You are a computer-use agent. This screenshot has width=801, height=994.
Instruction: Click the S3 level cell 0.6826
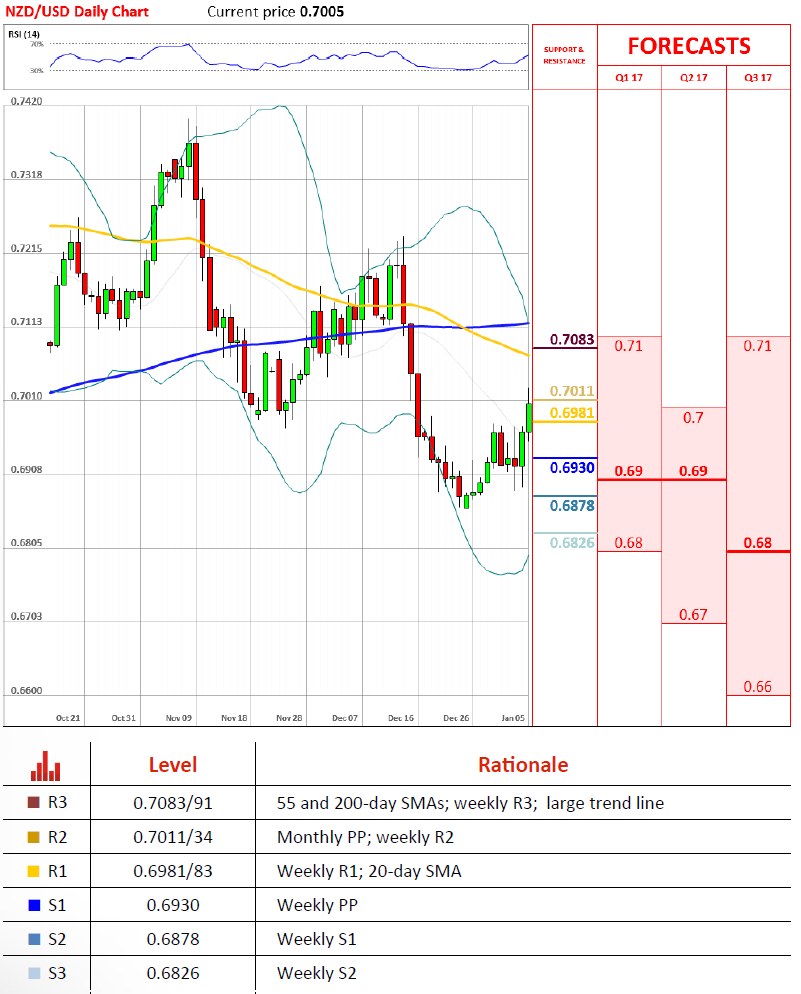[173, 974]
